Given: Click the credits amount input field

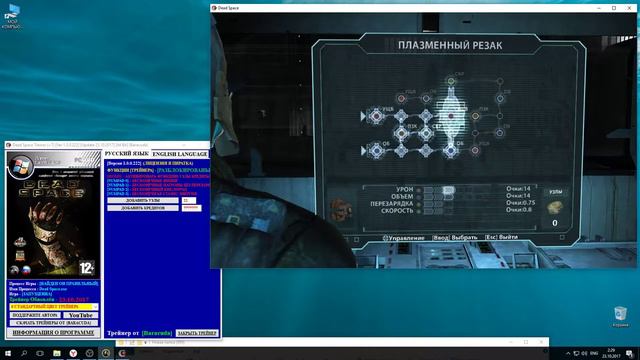Looking at the screenshot, I should coord(191,208).
